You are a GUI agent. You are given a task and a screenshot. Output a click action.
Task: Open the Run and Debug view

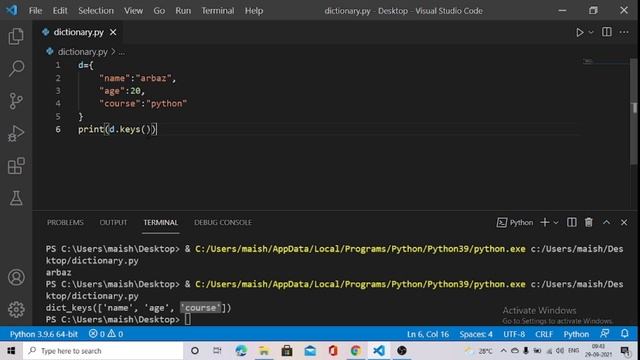(x=16, y=133)
